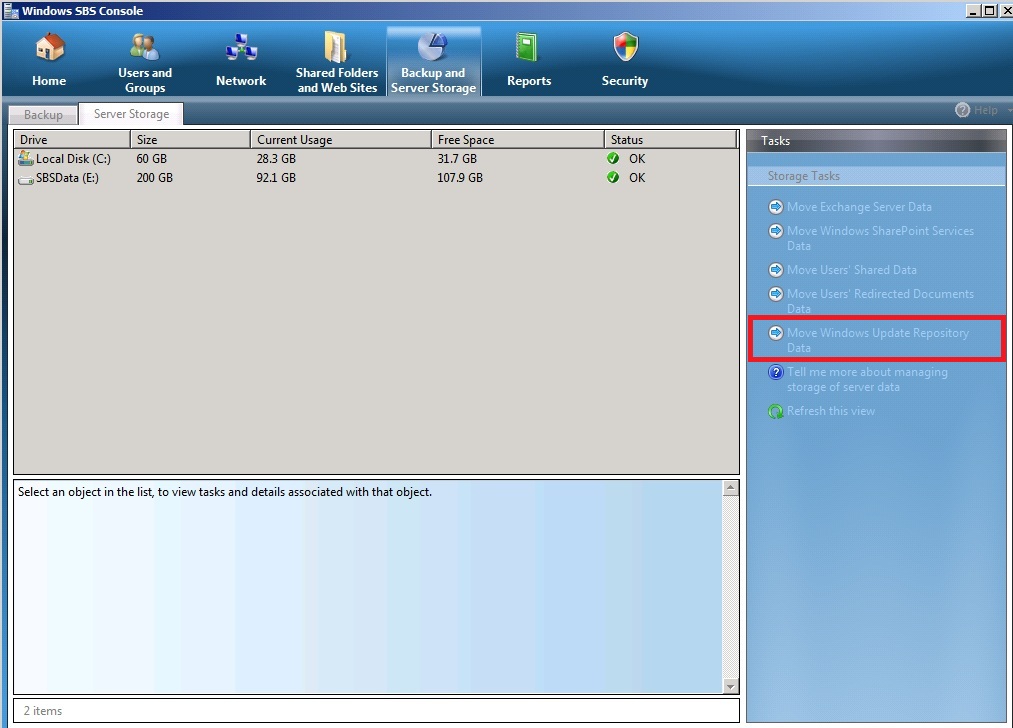1013x728 pixels.
Task: Click arrow icon beside Move Windows Update Repository Data
Action: point(775,333)
